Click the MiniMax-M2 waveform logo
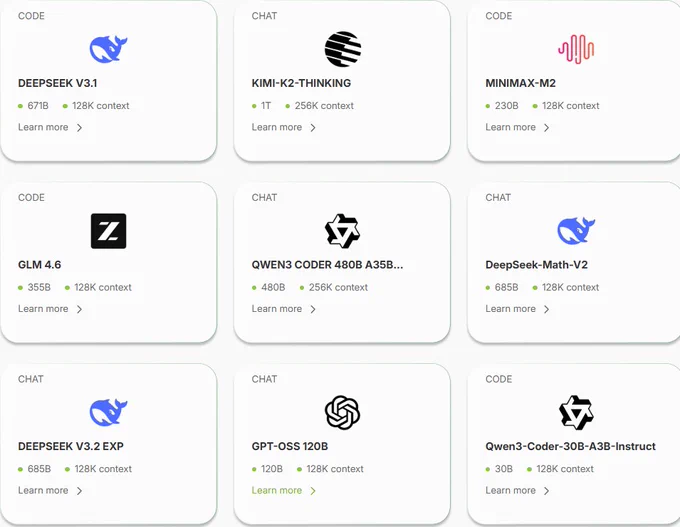This screenshot has width=680, height=527. [576, 49]
